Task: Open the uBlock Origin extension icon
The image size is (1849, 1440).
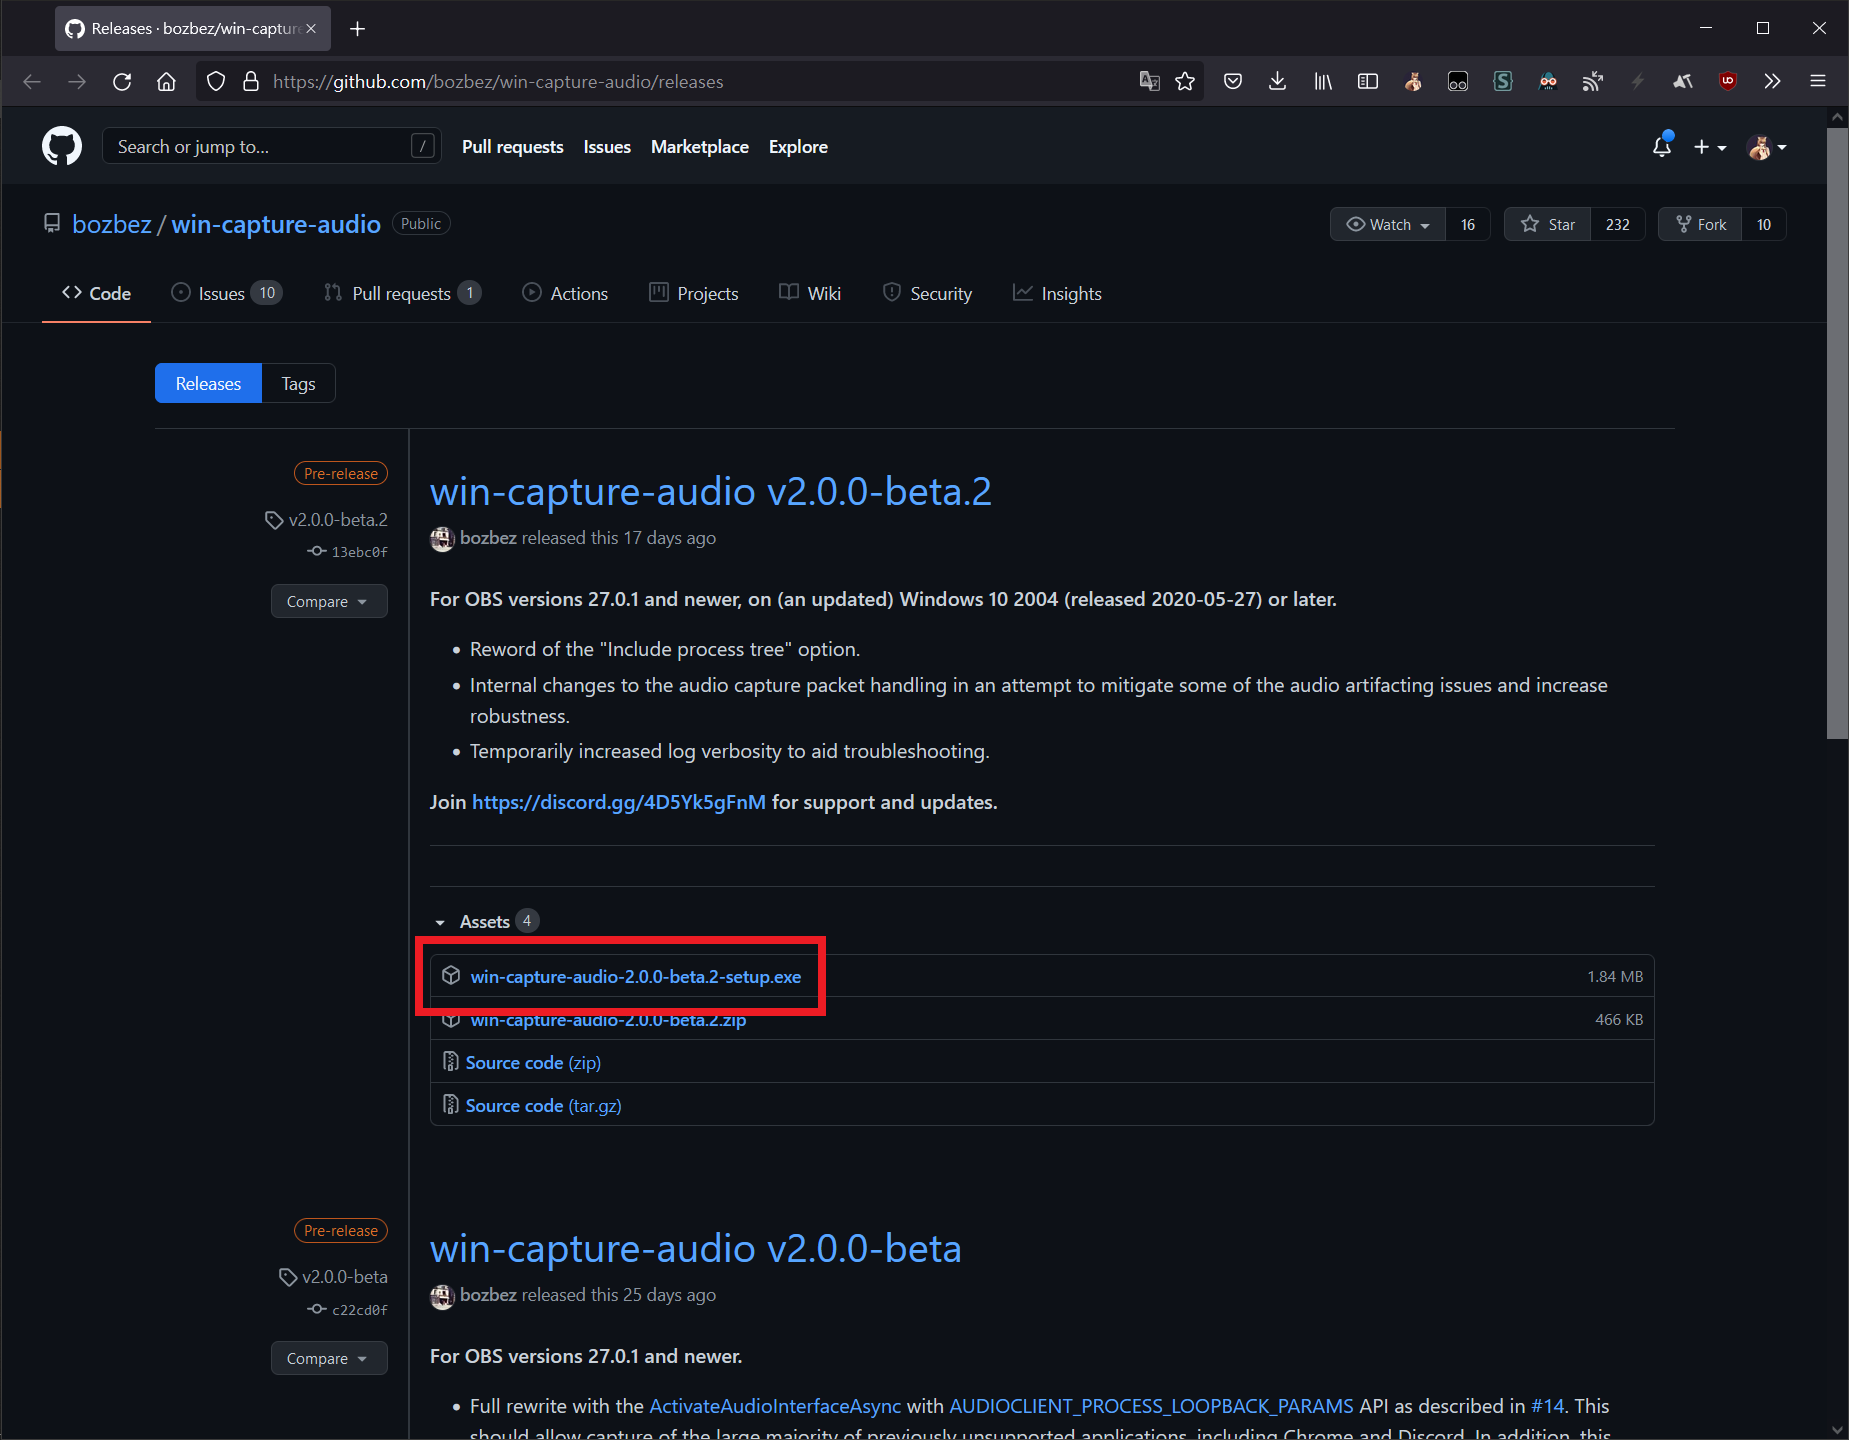Action: [1727, 81]
